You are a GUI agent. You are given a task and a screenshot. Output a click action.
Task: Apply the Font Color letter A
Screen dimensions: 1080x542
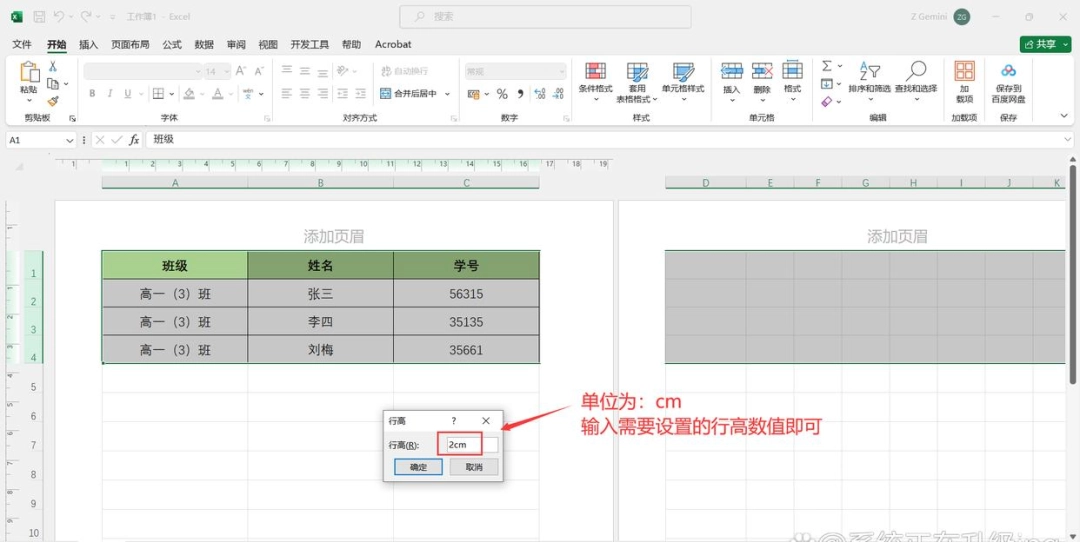[218, 94]
